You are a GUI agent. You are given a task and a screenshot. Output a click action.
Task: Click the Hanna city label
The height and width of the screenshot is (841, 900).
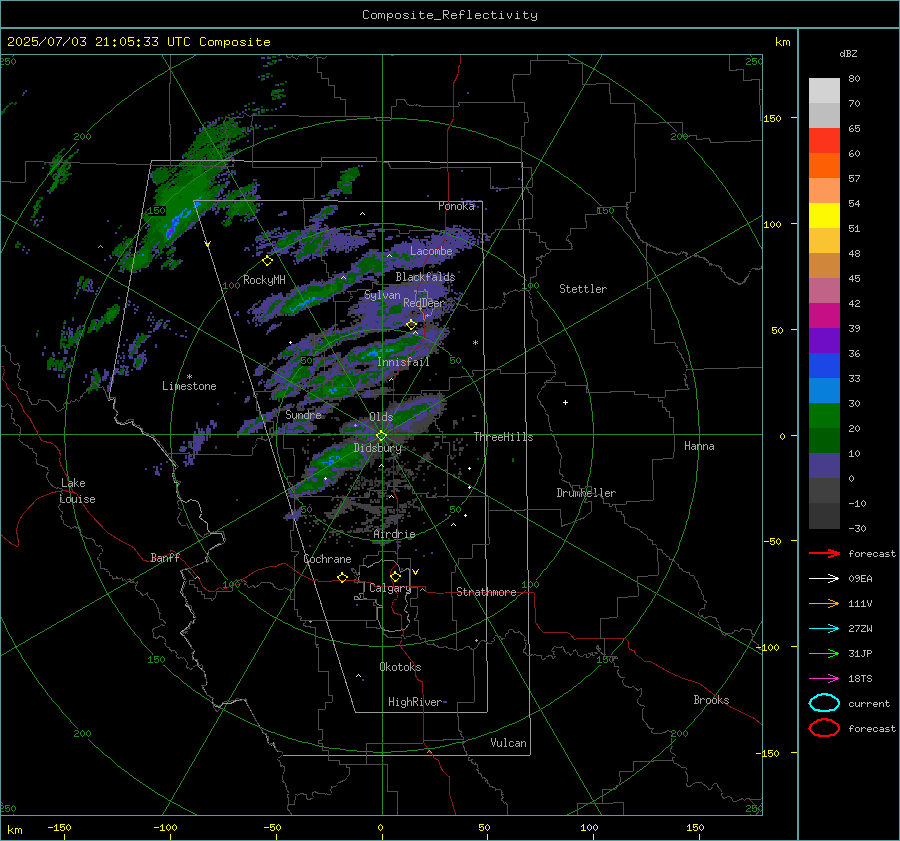(699, 446)
